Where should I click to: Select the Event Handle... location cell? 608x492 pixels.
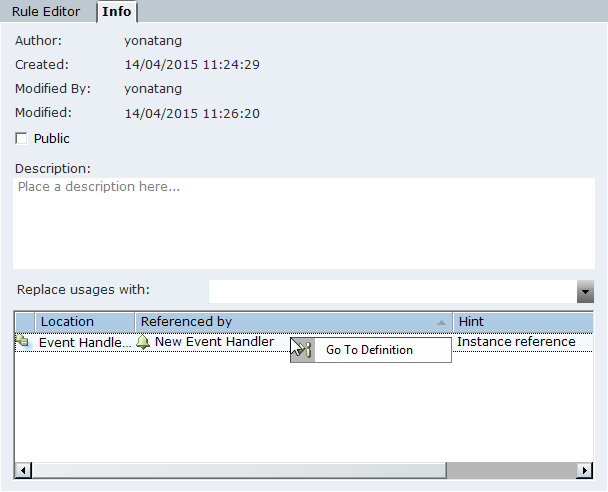(x=84, y=342)
